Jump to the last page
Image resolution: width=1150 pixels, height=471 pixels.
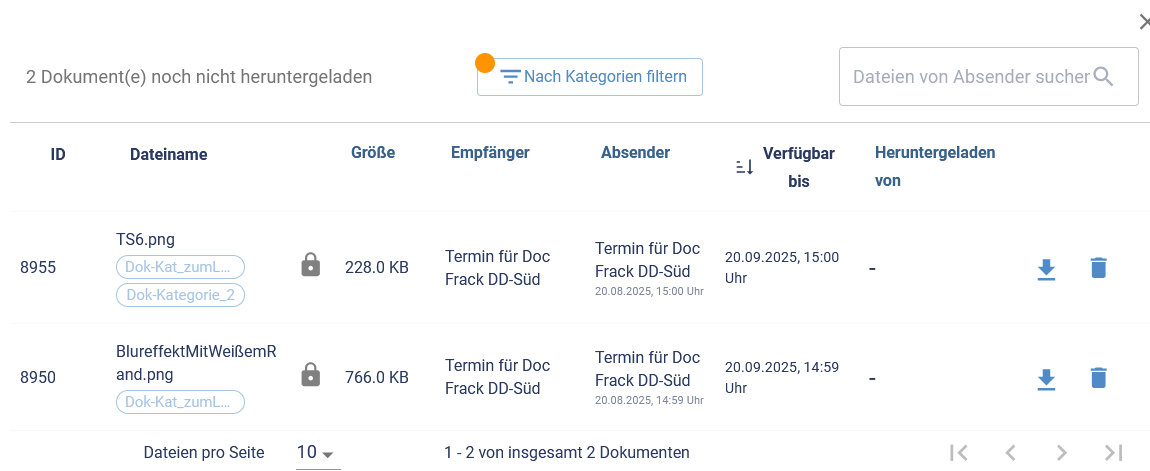tap(1114, 453)
